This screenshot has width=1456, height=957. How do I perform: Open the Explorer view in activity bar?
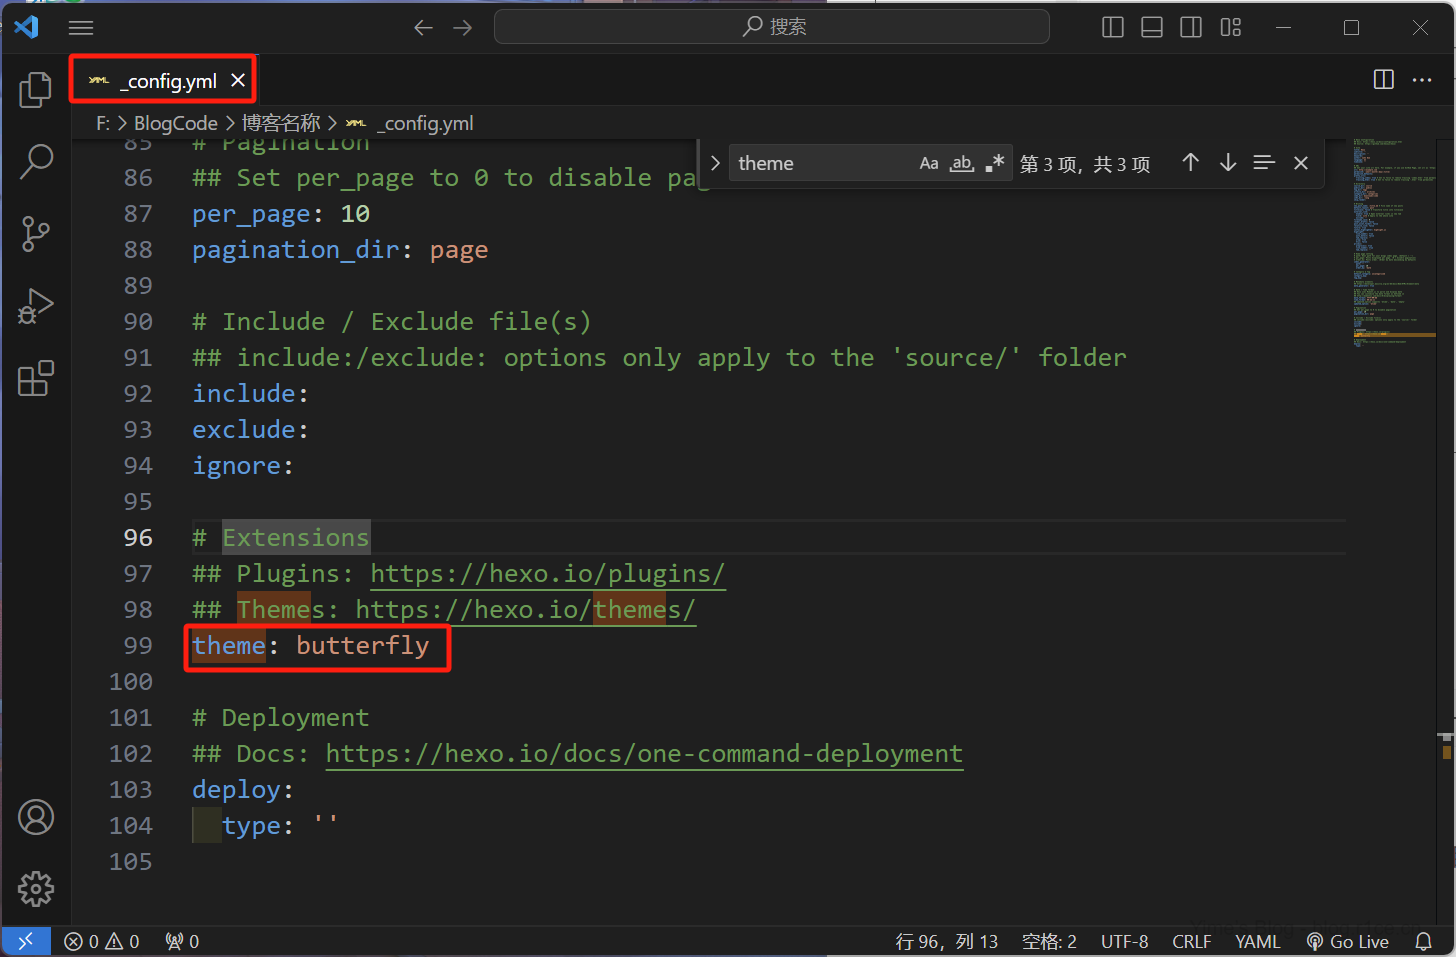(36, 90)
